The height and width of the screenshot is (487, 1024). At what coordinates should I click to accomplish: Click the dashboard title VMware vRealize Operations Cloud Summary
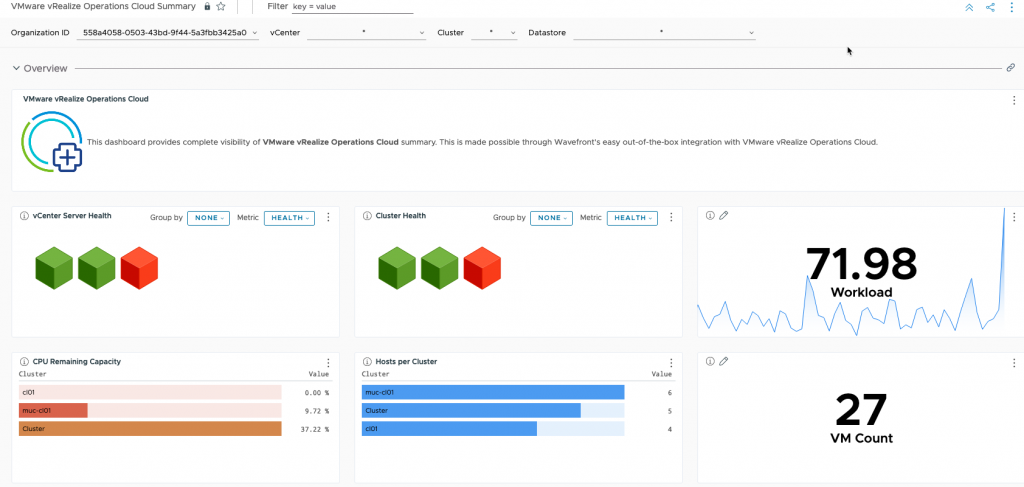coord(103,7)
